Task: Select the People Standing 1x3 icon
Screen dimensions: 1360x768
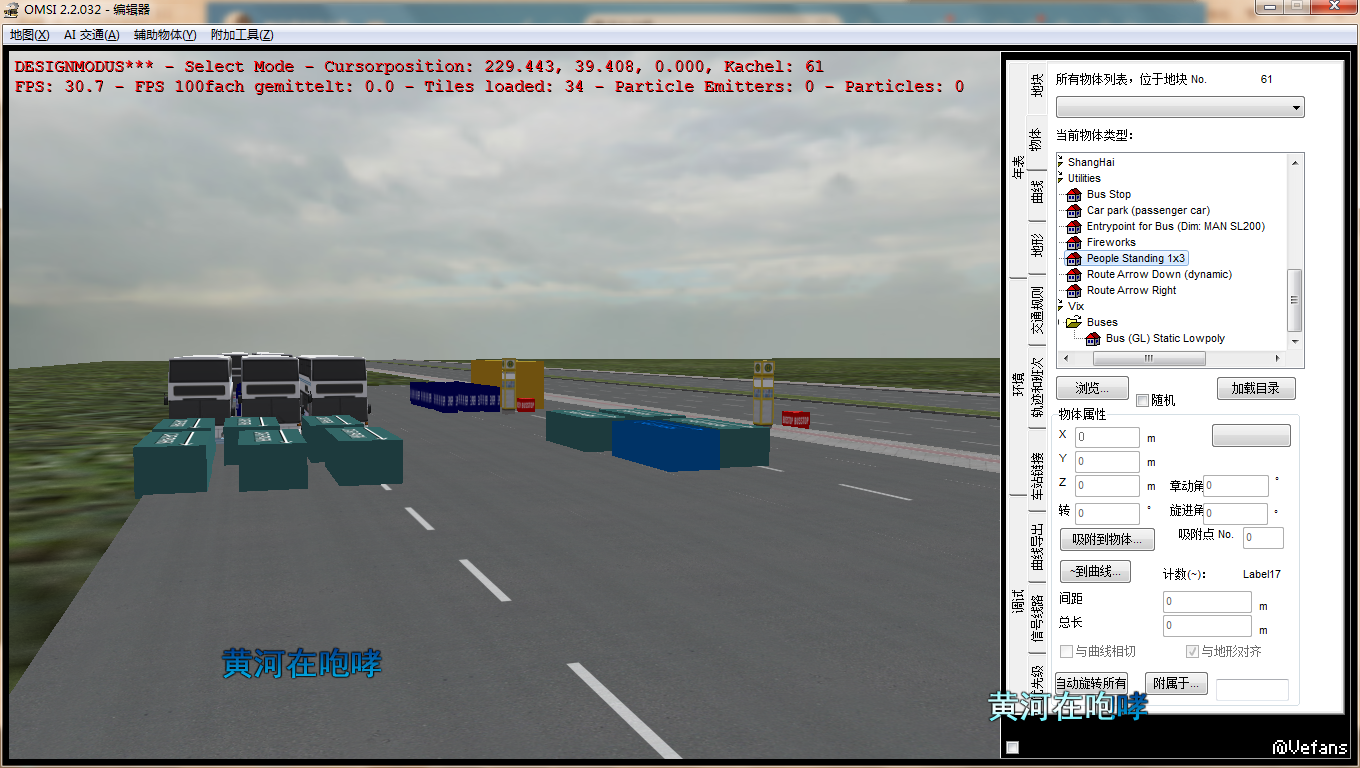Action: coord(1074,258)
